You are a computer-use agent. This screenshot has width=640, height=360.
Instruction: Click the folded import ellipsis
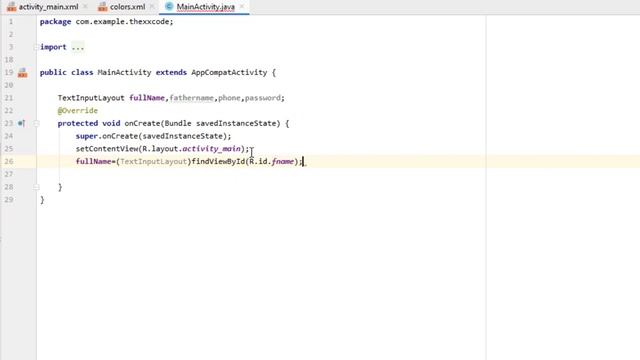point(78,47)
